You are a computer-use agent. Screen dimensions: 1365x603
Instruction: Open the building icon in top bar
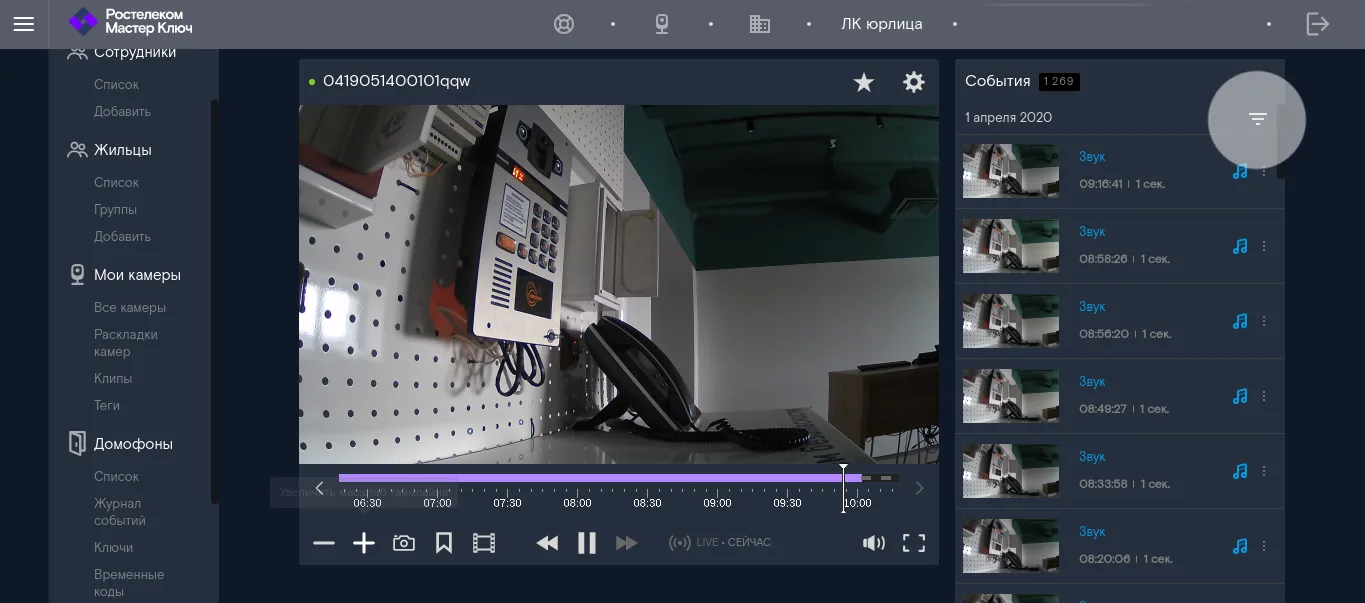[x=760, y=24]
